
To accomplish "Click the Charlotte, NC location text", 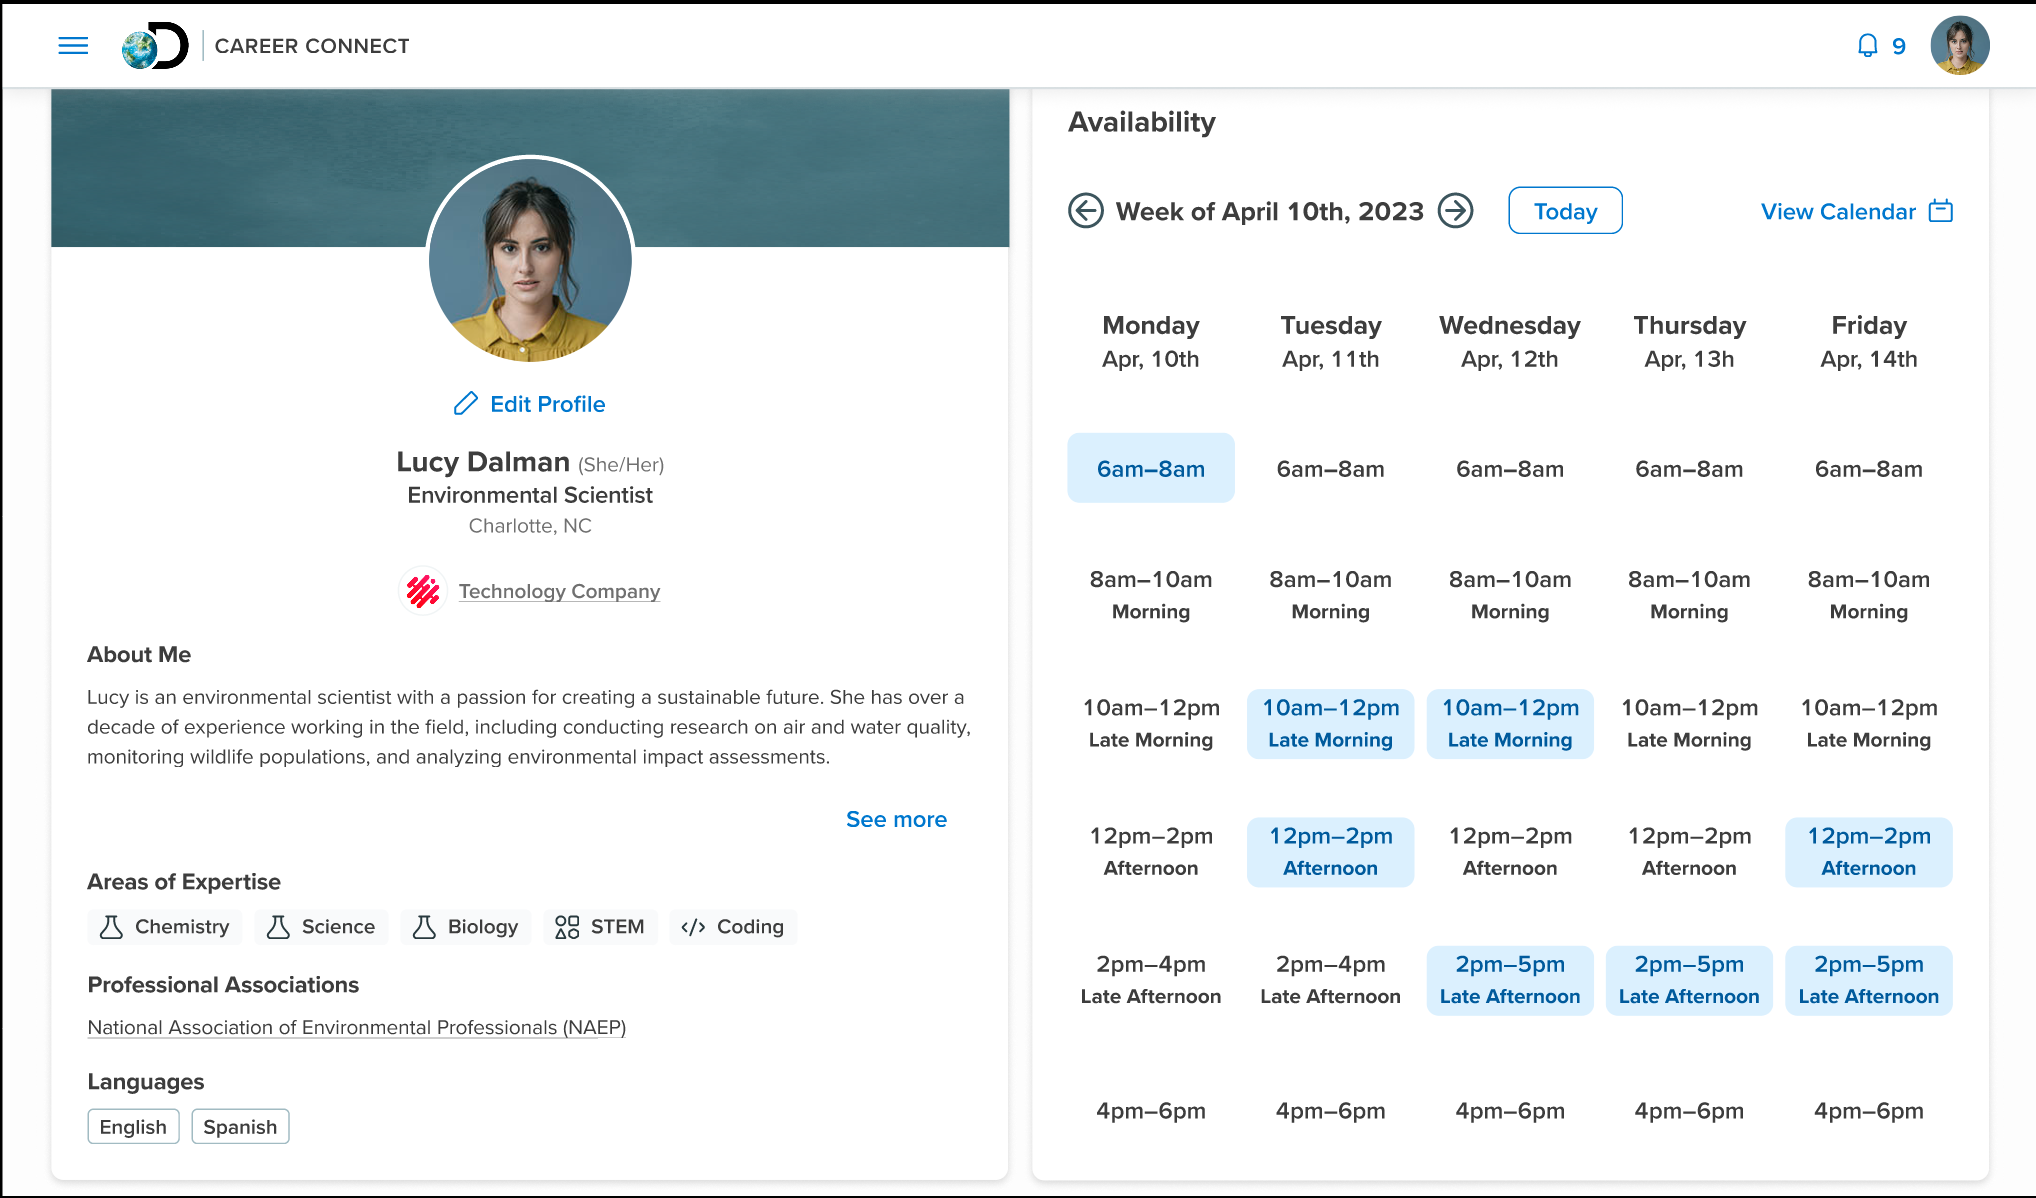I will tap(530, 526).
